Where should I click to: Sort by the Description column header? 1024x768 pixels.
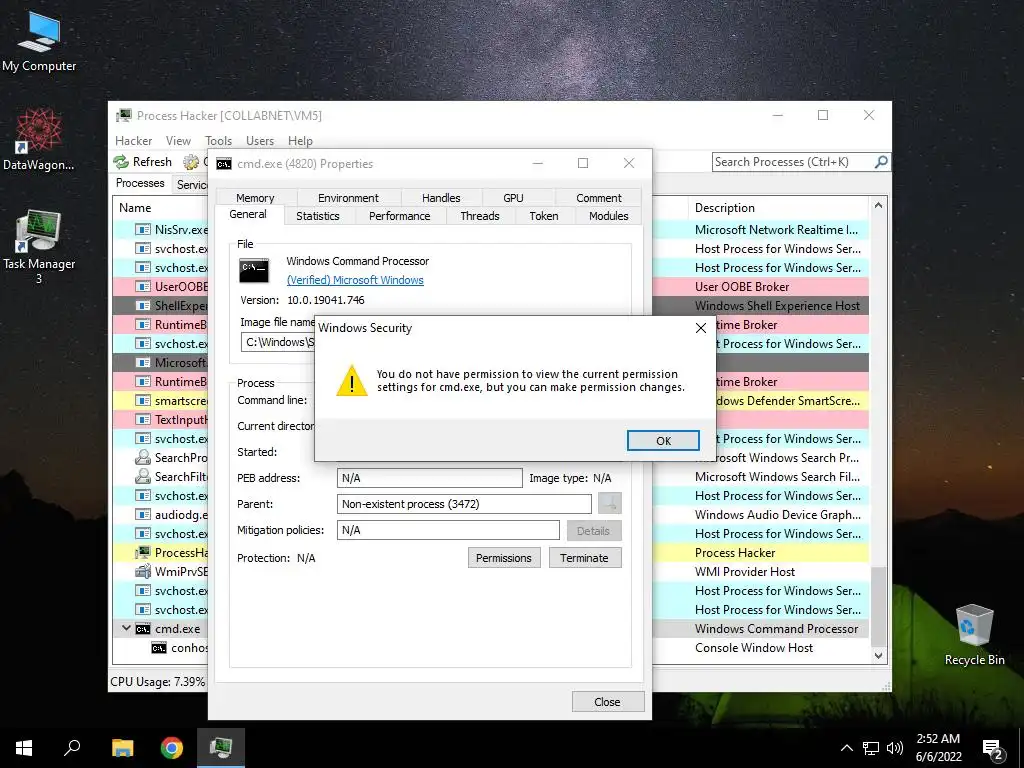point(778,208)
